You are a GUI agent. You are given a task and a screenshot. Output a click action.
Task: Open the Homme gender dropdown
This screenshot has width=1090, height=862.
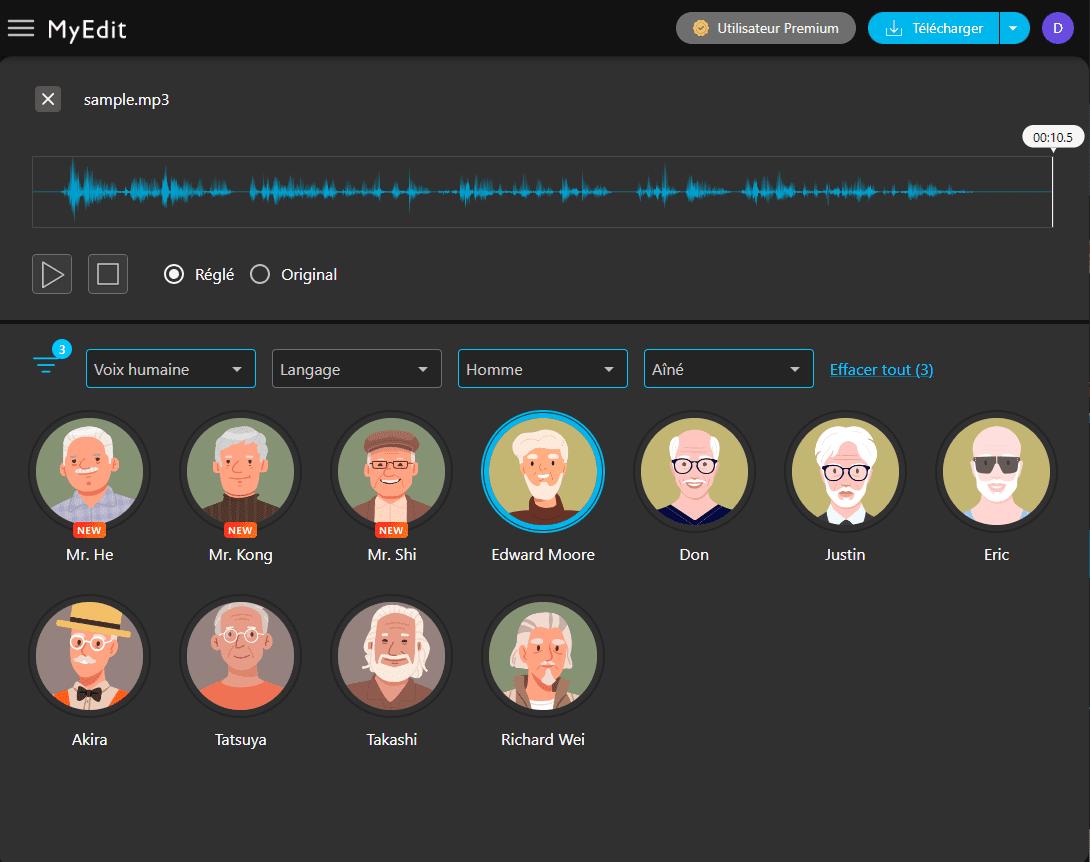click(542, 368)
